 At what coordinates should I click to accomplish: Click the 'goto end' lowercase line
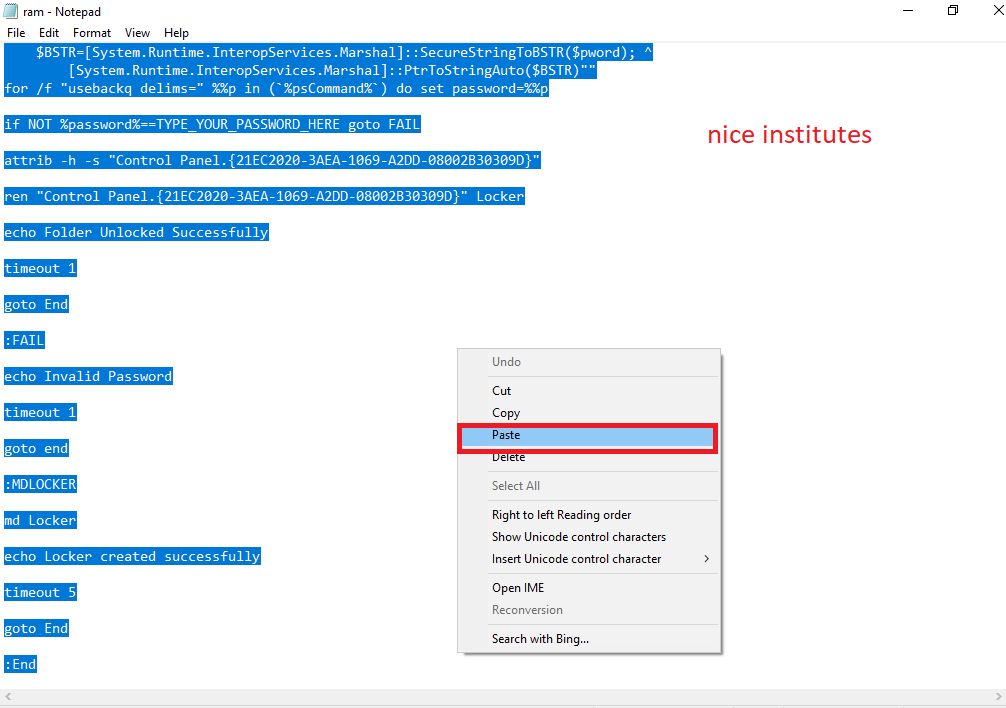[x=36, y=448]
